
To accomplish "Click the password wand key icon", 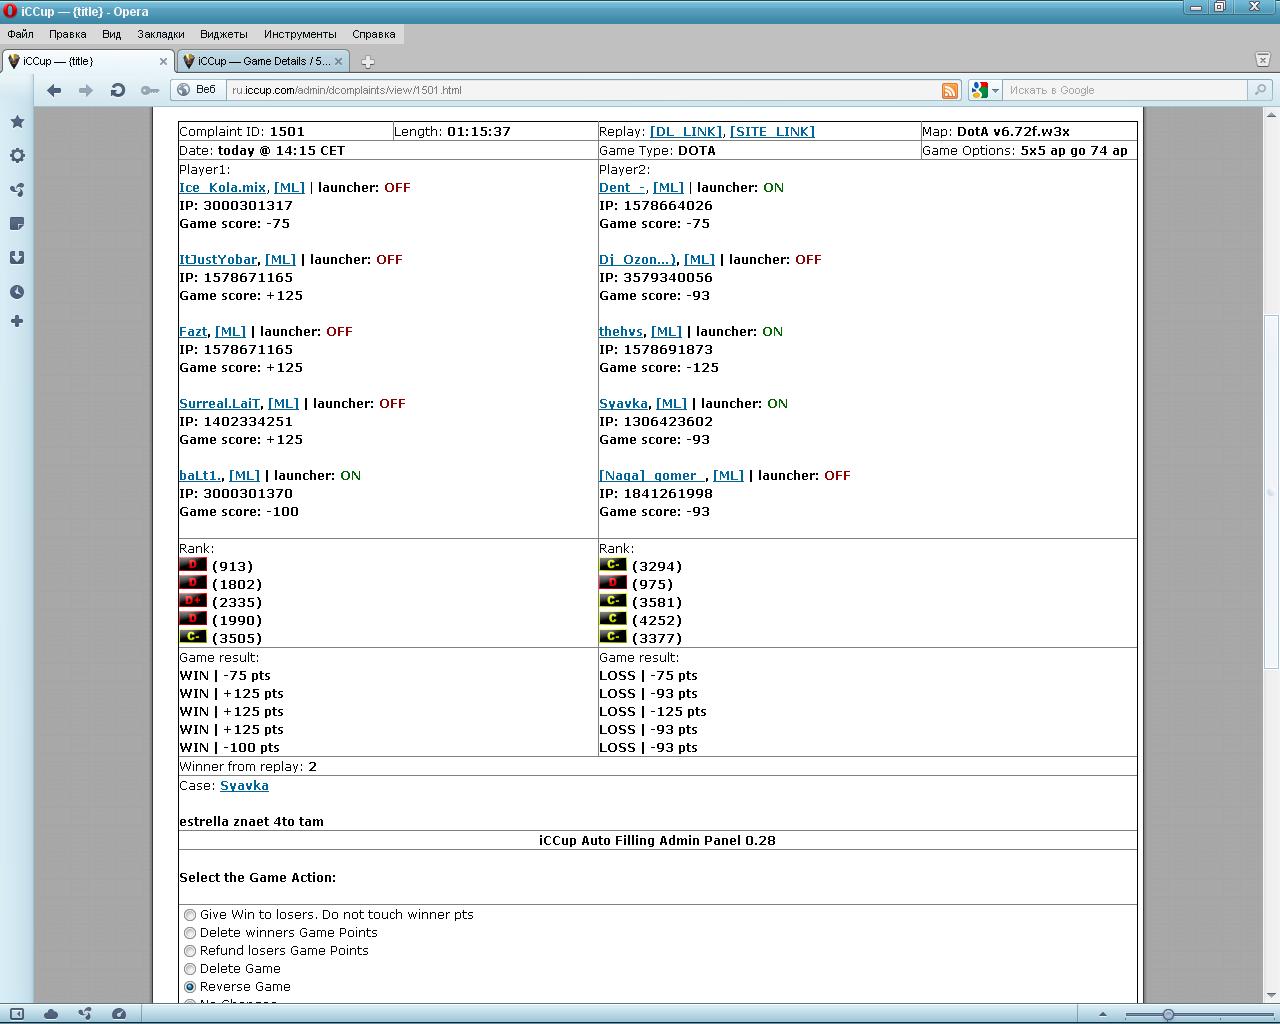I will point(150,90).
